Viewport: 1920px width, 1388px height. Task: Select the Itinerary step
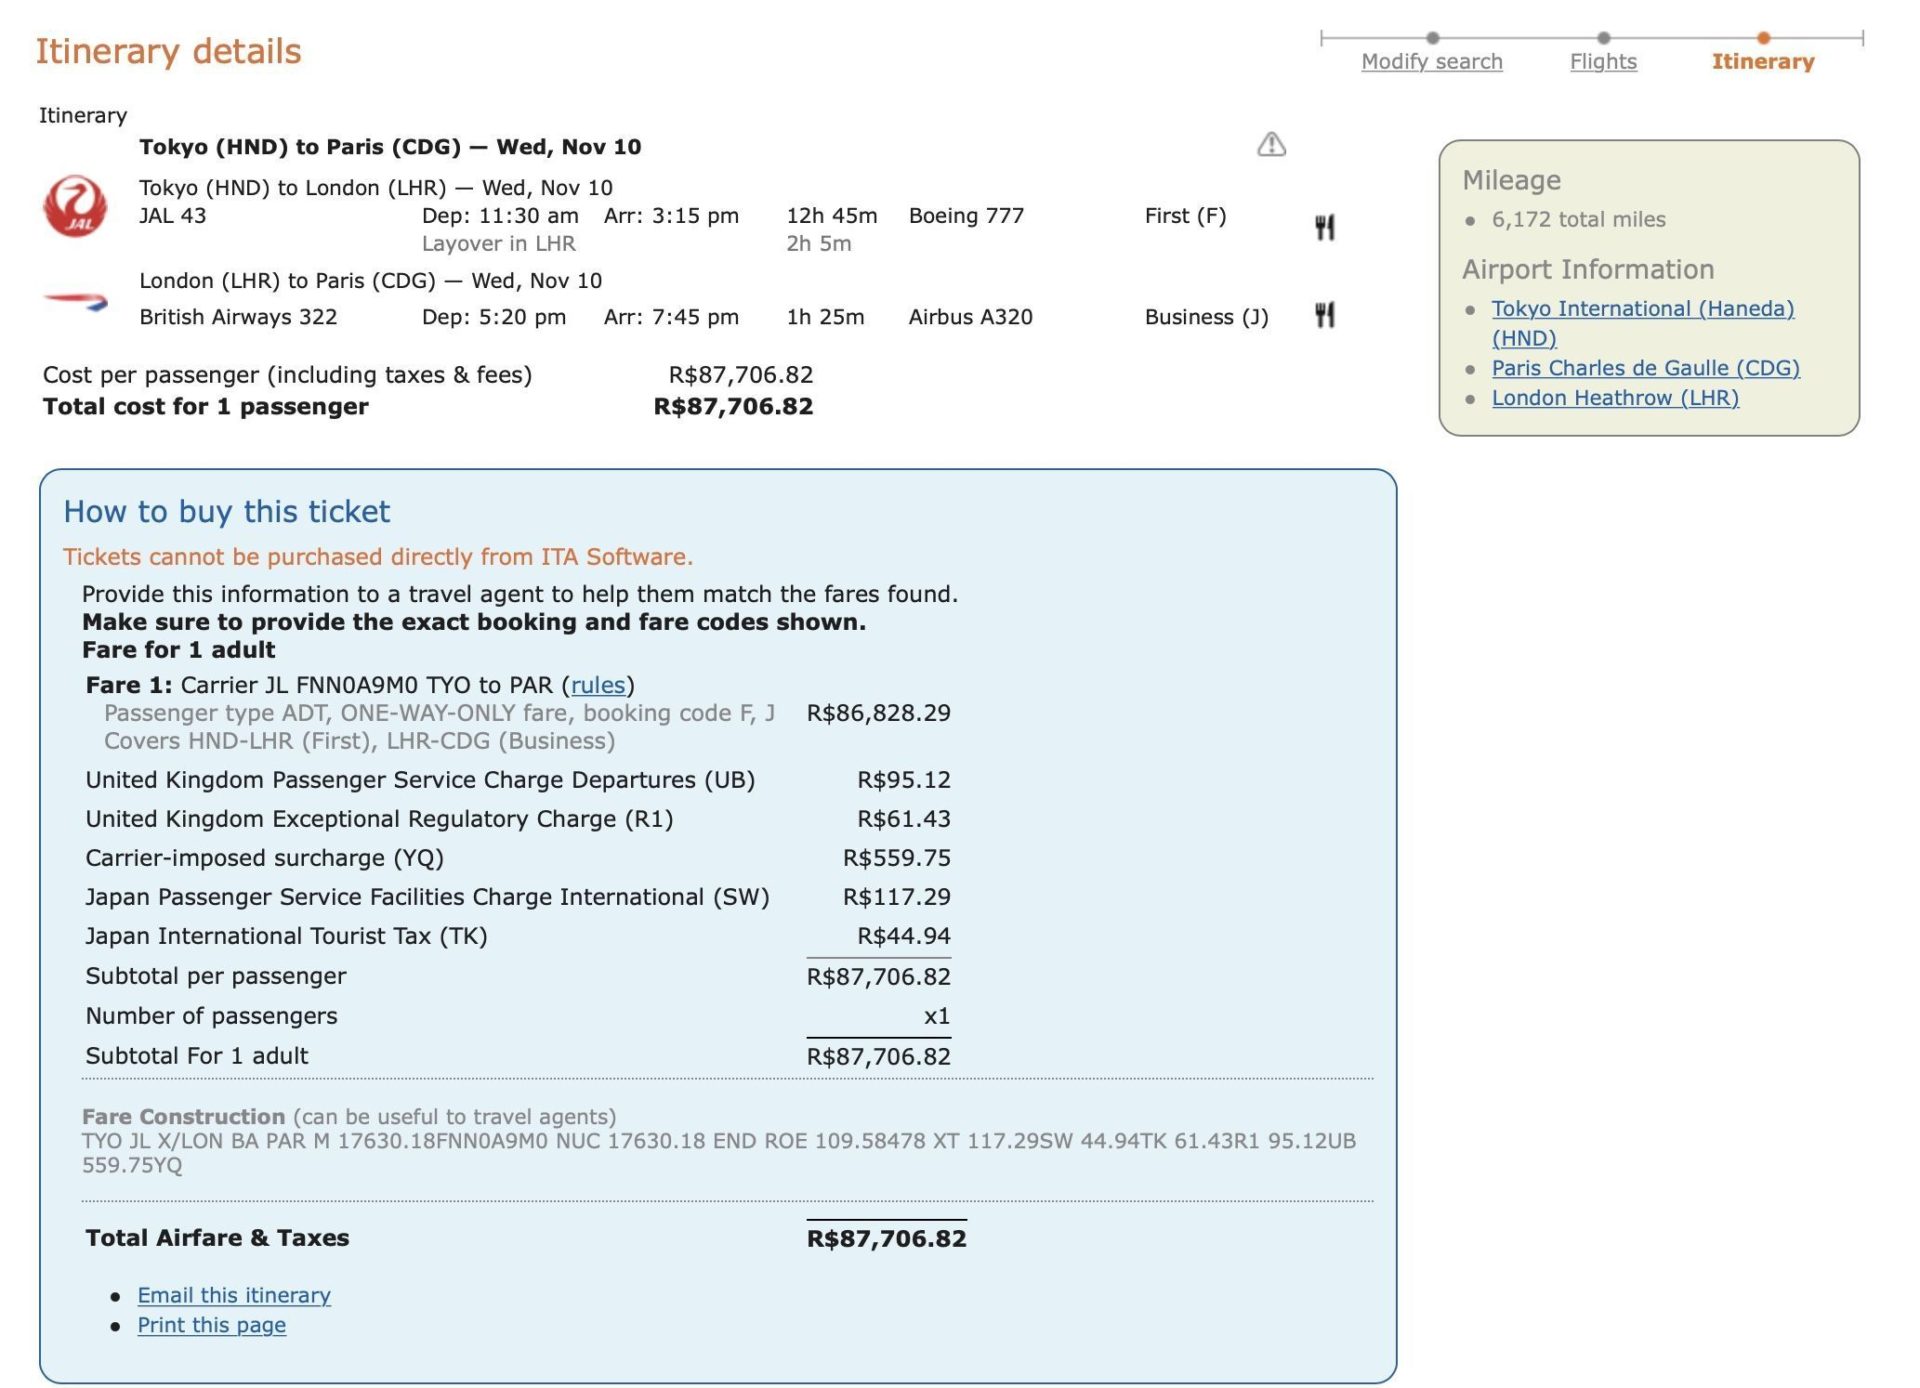pos(1762,62)
